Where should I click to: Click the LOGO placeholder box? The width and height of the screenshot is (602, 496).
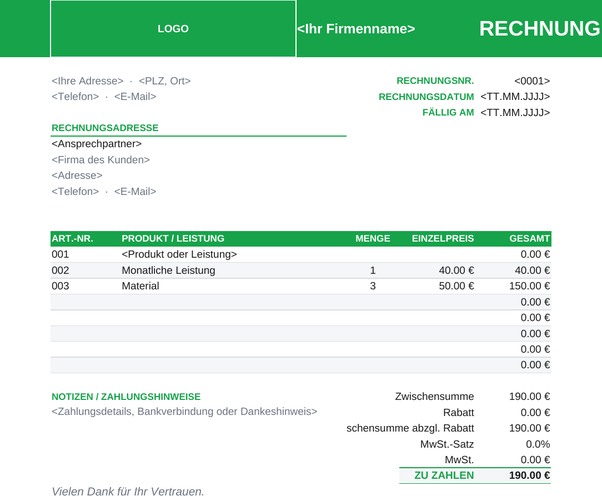(173, 28)
